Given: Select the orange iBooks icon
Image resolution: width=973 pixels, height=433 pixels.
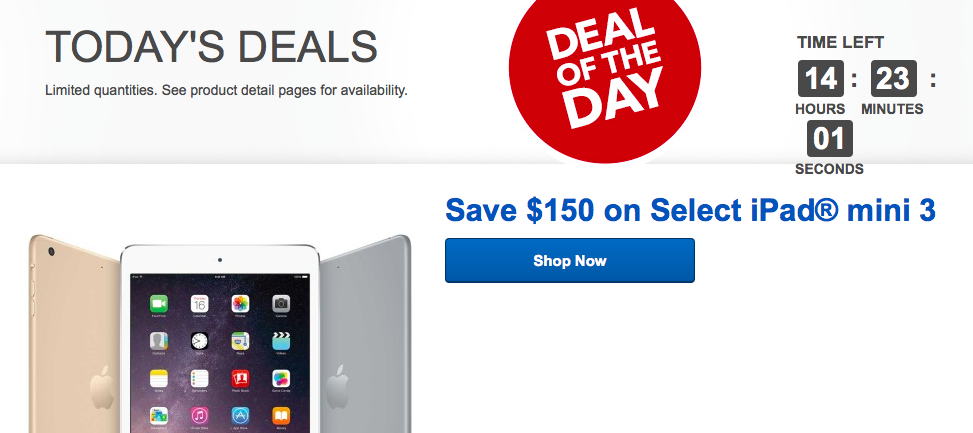Looking at the screenshot, I should [x=281, y=416].
